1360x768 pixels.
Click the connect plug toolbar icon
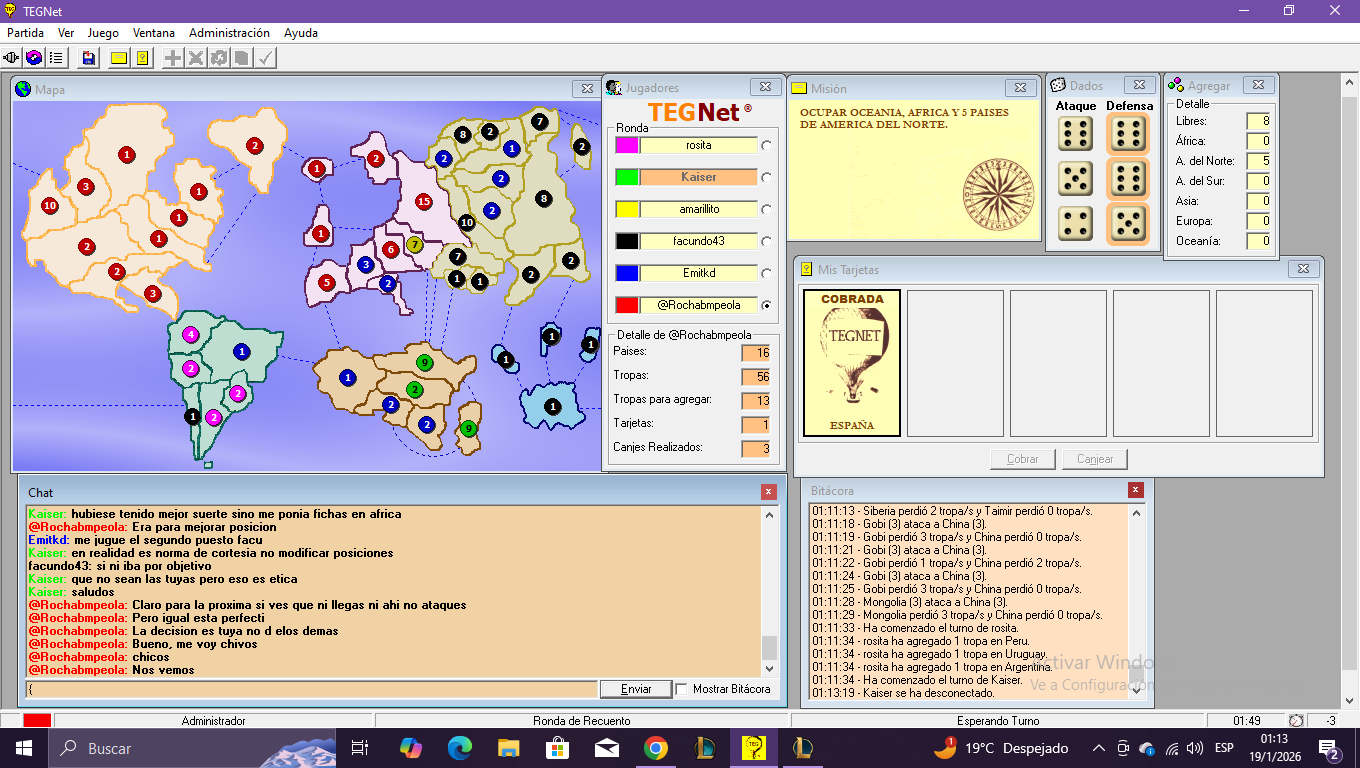[x=12, y=58]
